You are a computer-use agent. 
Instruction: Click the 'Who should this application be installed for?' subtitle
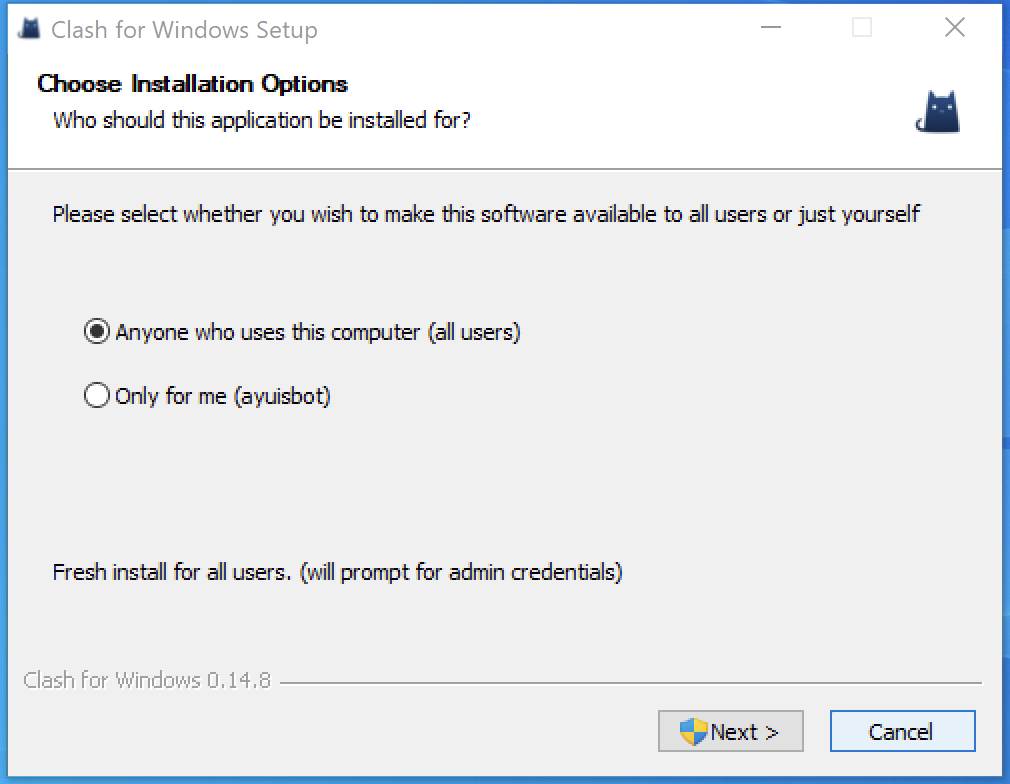click(x=262, y=121)
